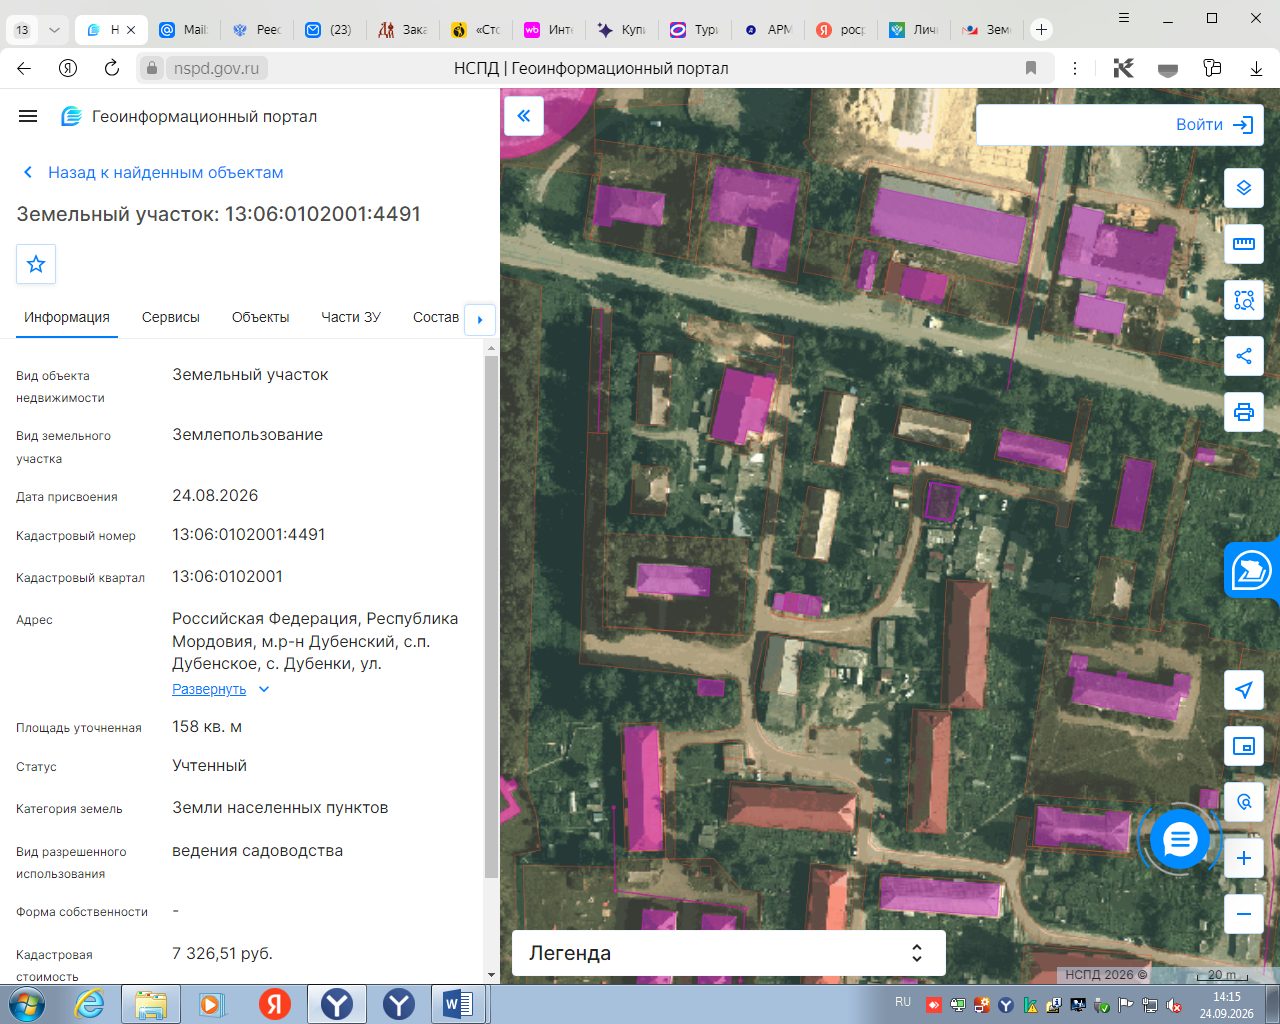
Task: Add the parcel to favorites with star
Action: coord(36,264)
